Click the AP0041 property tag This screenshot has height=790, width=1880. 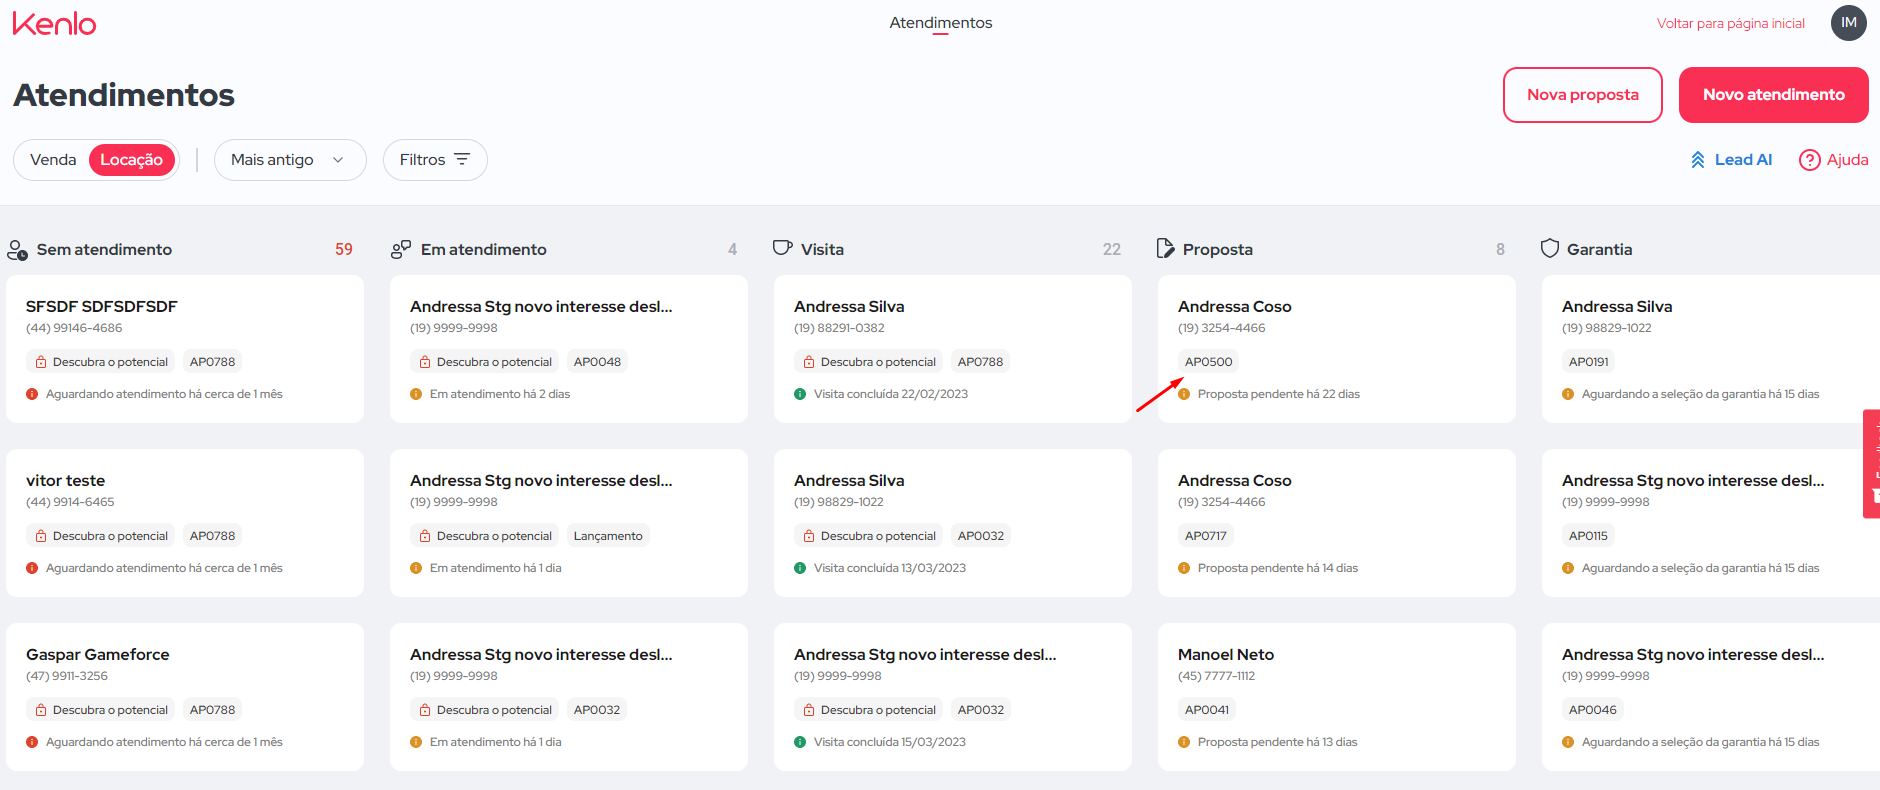pyautogui.click(x=1207, y=710)
